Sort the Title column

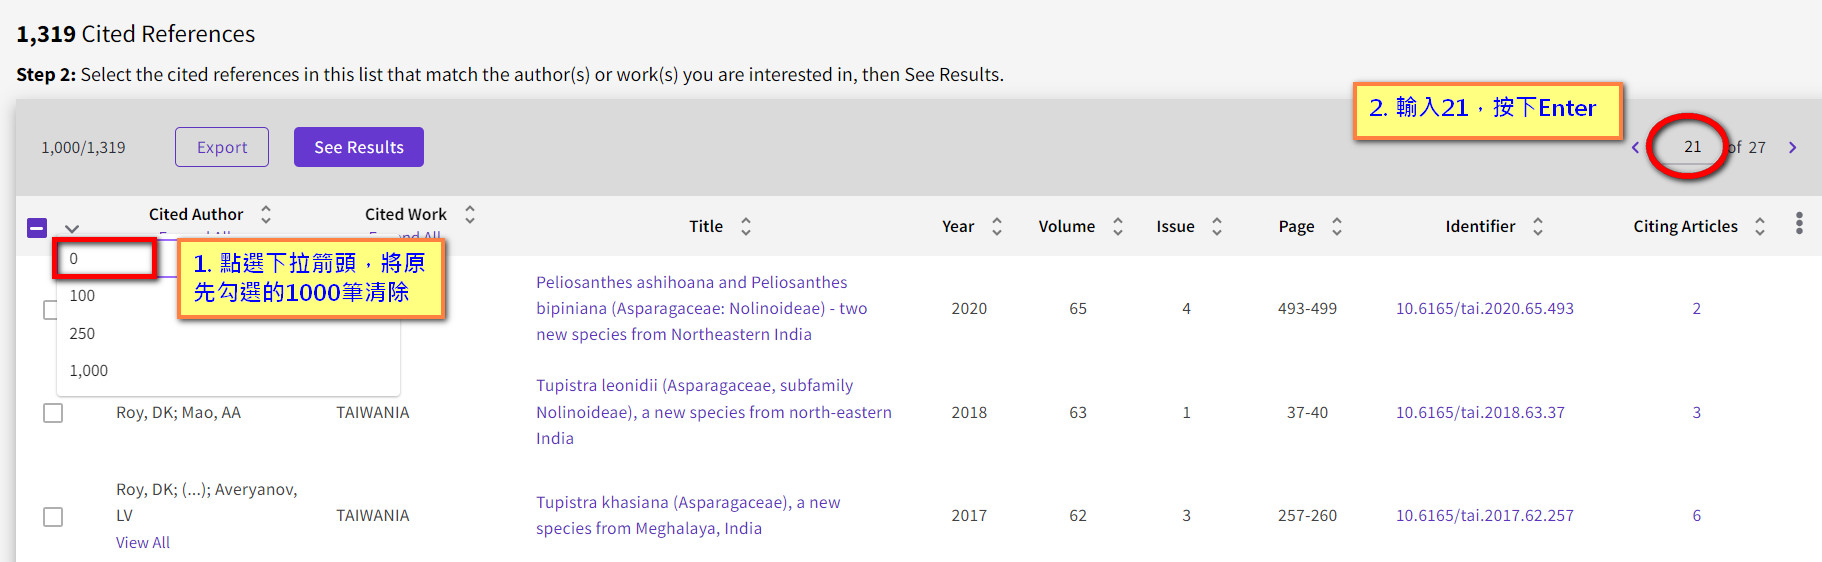pos(746,226)
